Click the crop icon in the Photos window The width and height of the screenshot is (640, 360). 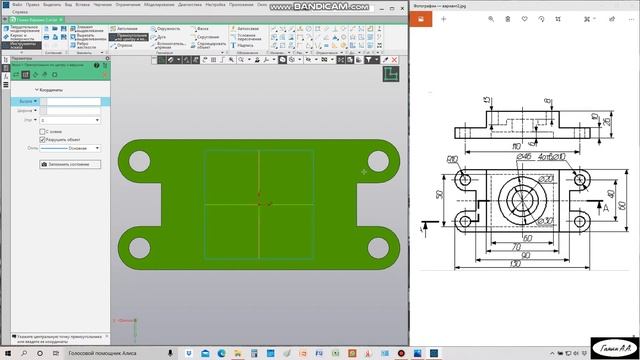point(558,19)
